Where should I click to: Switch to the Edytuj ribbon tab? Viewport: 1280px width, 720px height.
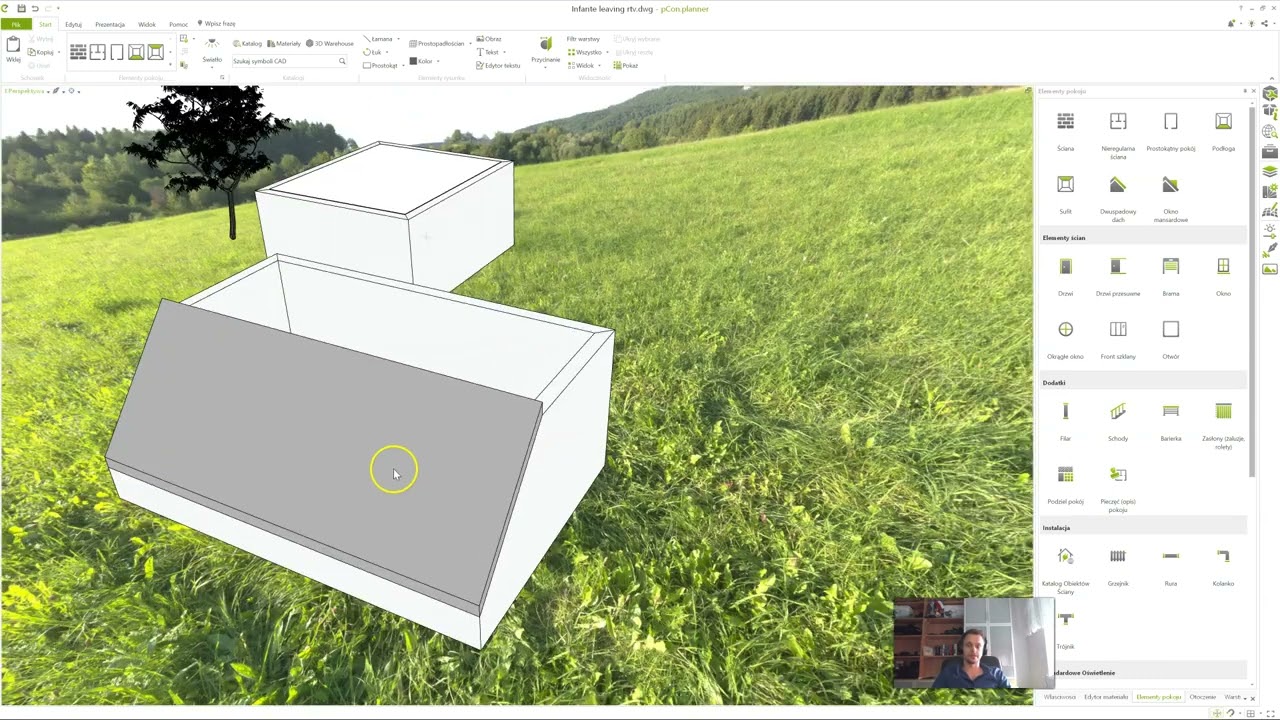coord(73,24)
